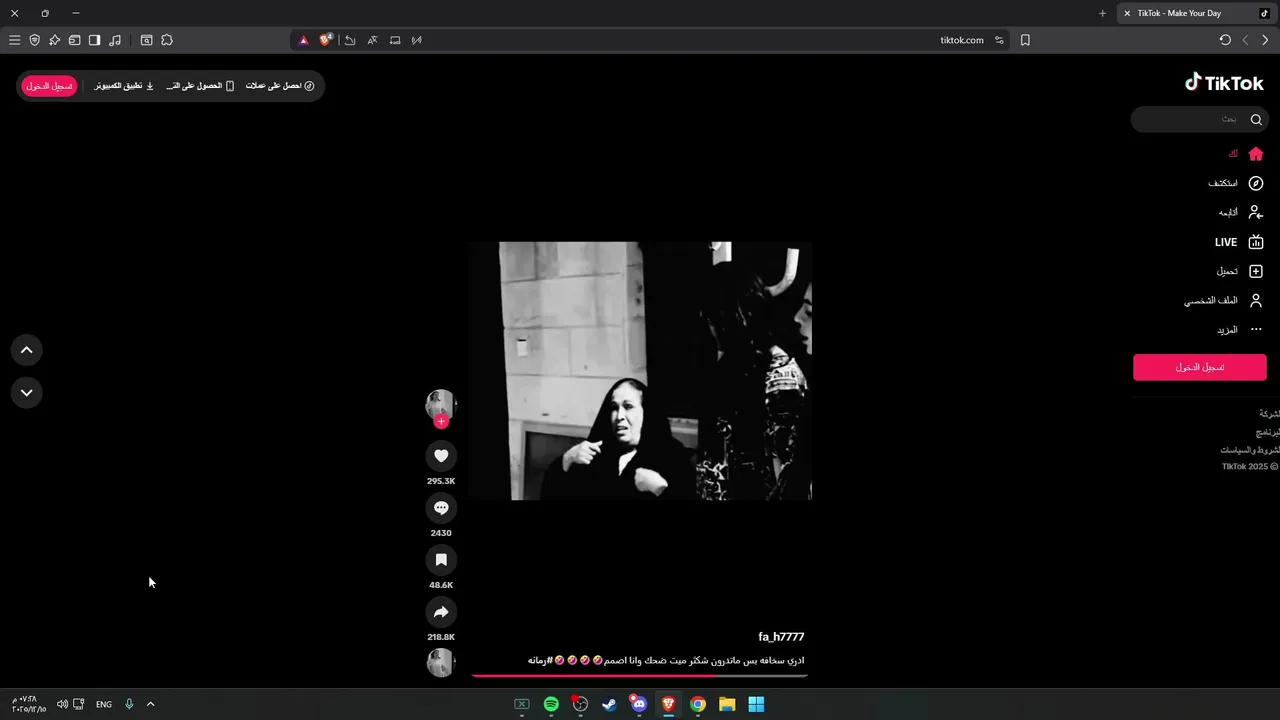Click the pin icon in the browser toolbar
This screenshot has height=720, width=1280.
[54, 40]
